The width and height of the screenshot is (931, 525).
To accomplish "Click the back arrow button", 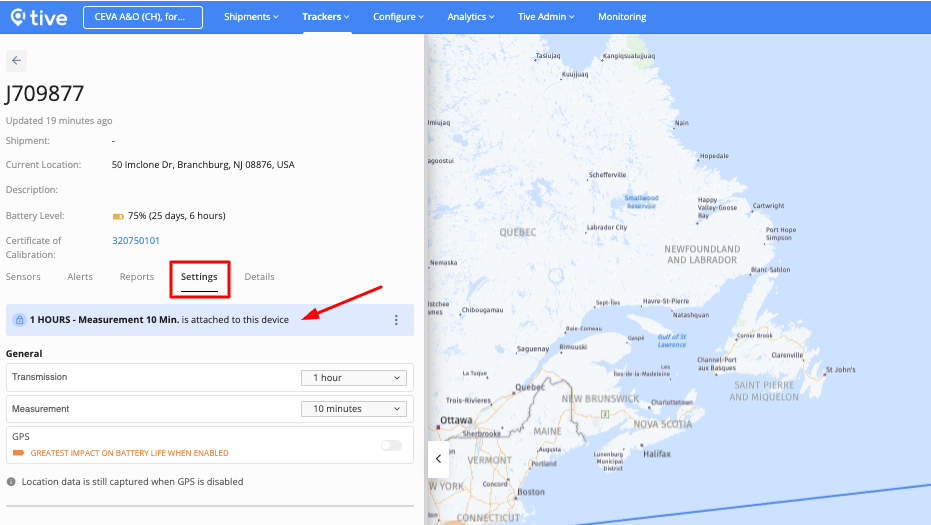I will pos(16,60).
